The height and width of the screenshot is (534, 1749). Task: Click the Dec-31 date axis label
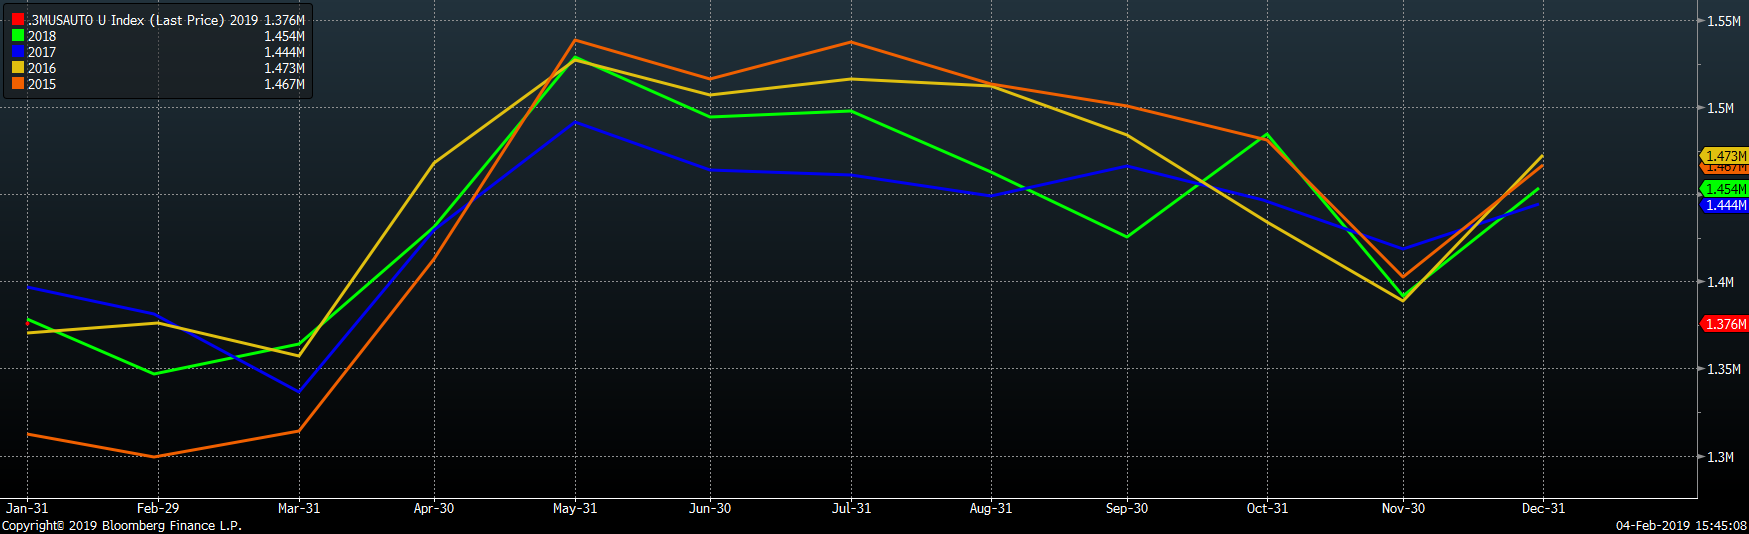pos(1543,508)
